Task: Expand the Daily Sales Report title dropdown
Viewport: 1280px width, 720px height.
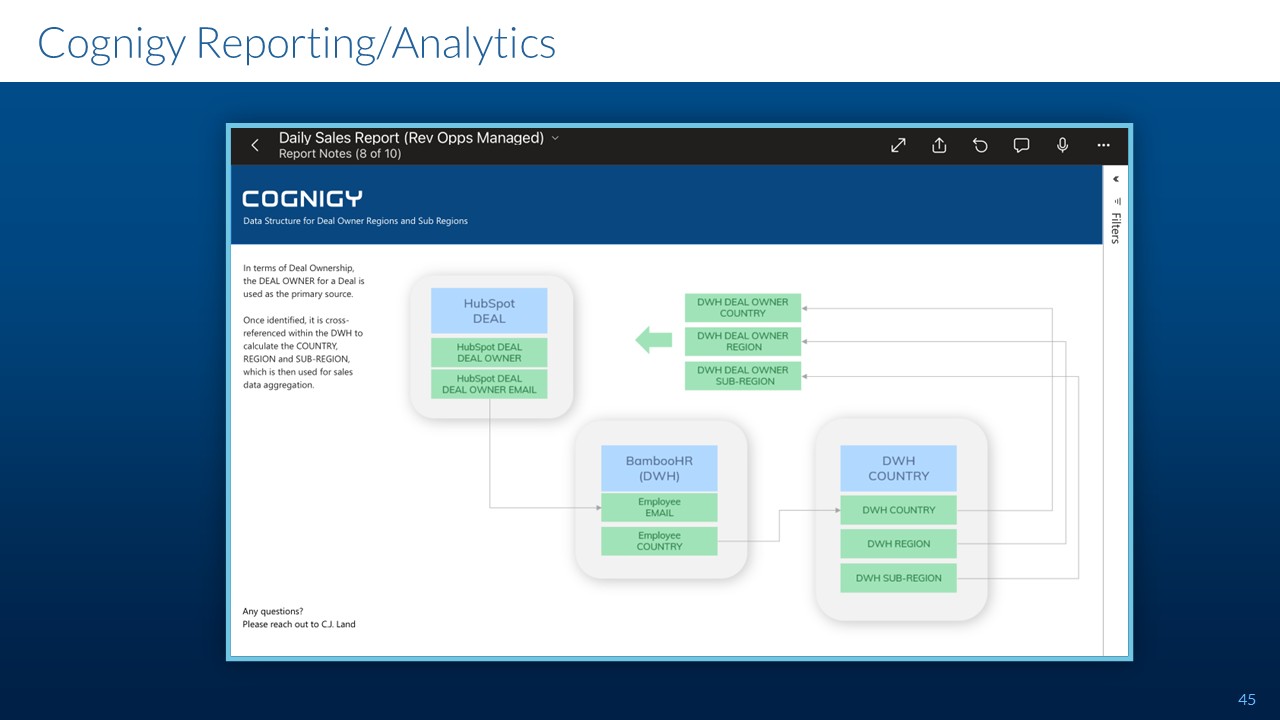Action: (556, 138)
